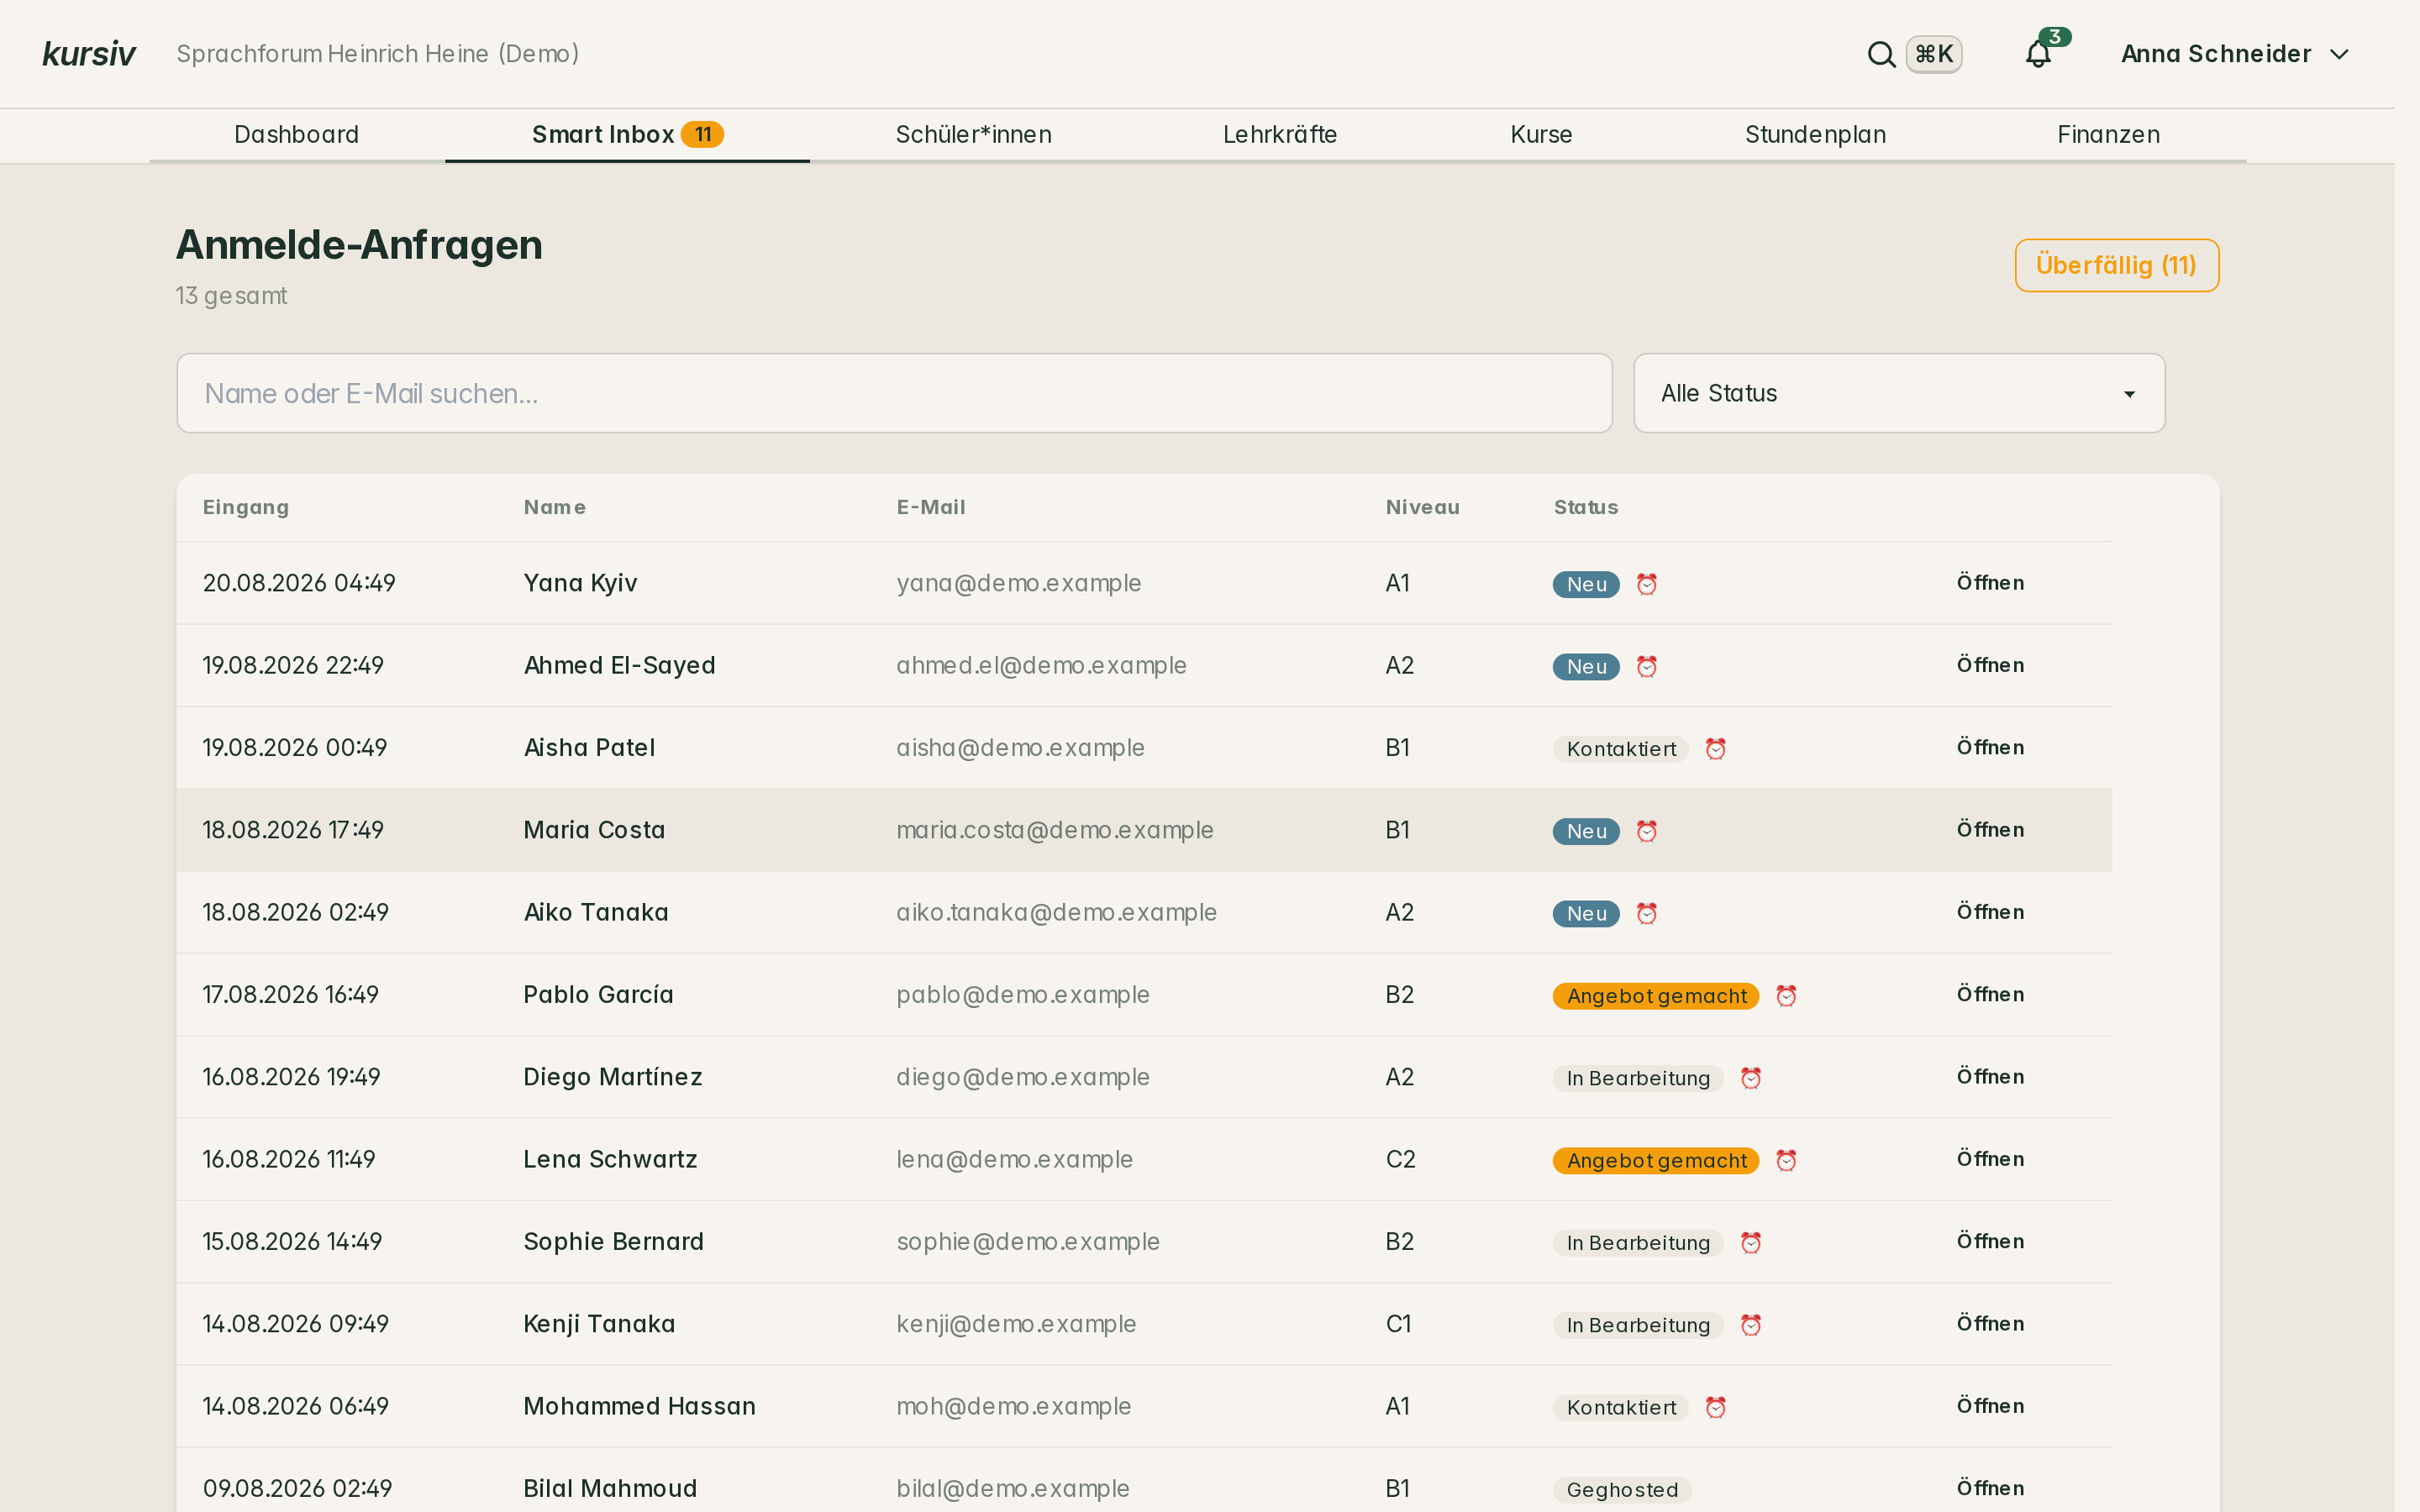Click the date 15.08.2026 14:49
Screen dimensions: 2420x1512
tap(292, 1241)
